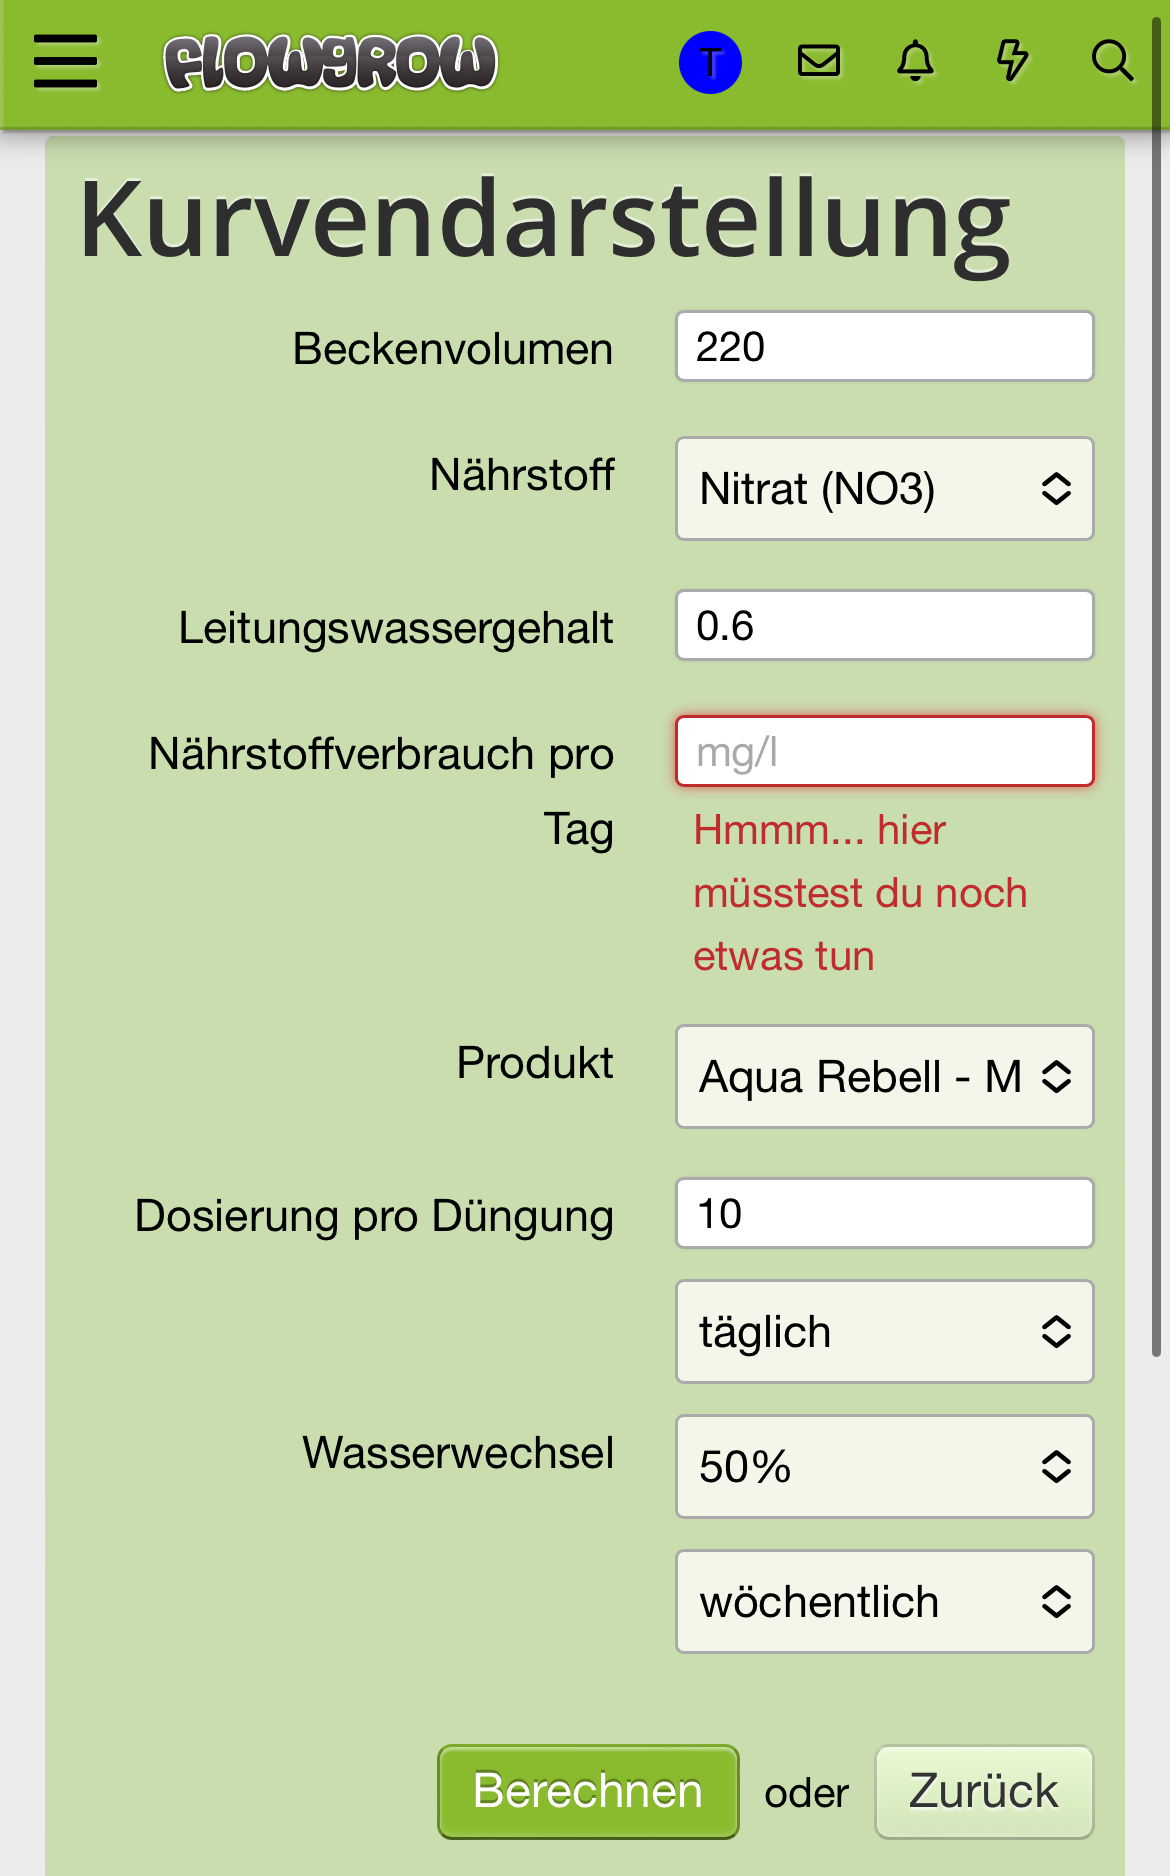Viewport: 1170px width, 1876px height.
Task: Open the wöchentlich interval dropdown
Action: (885, 1602)
